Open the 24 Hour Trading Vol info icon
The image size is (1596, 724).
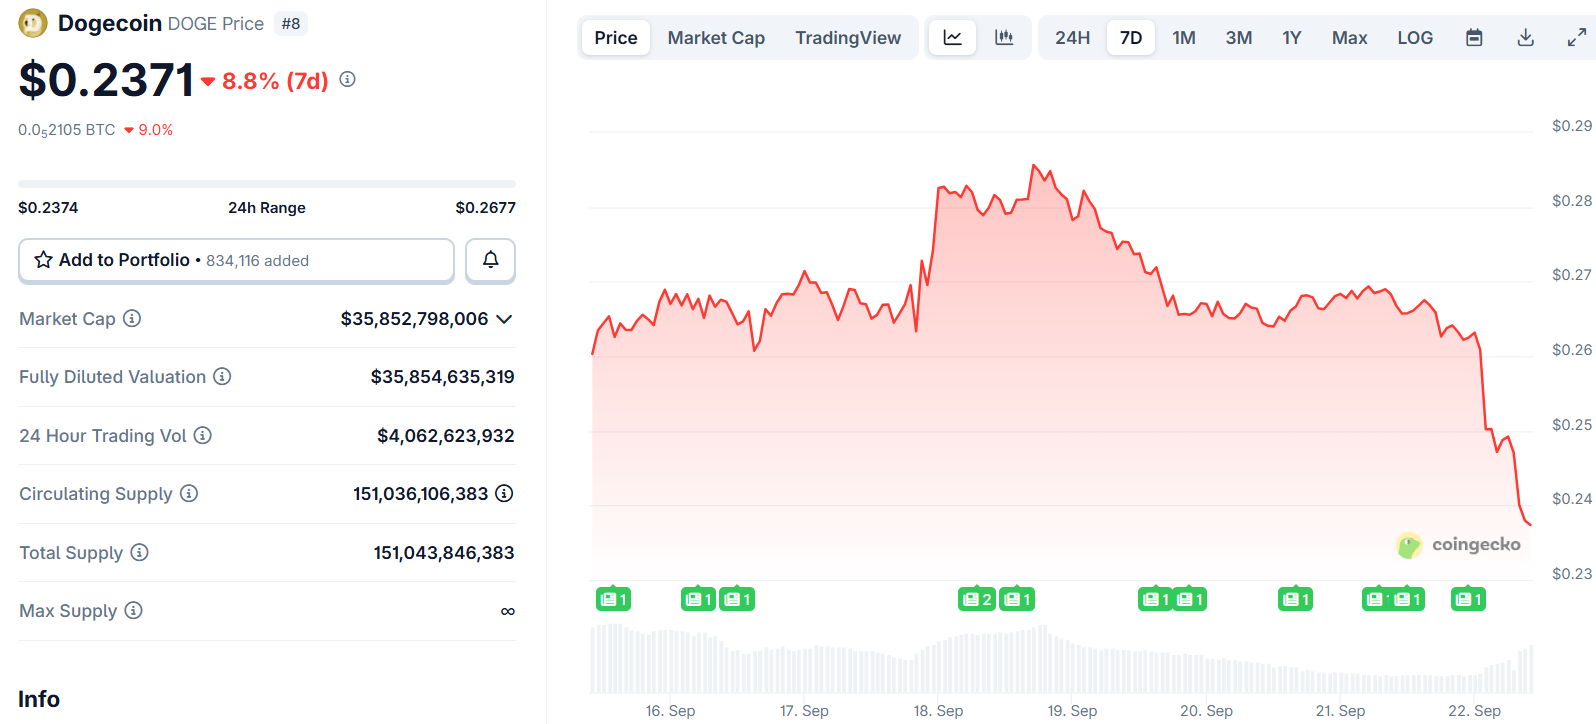[203, 435]
